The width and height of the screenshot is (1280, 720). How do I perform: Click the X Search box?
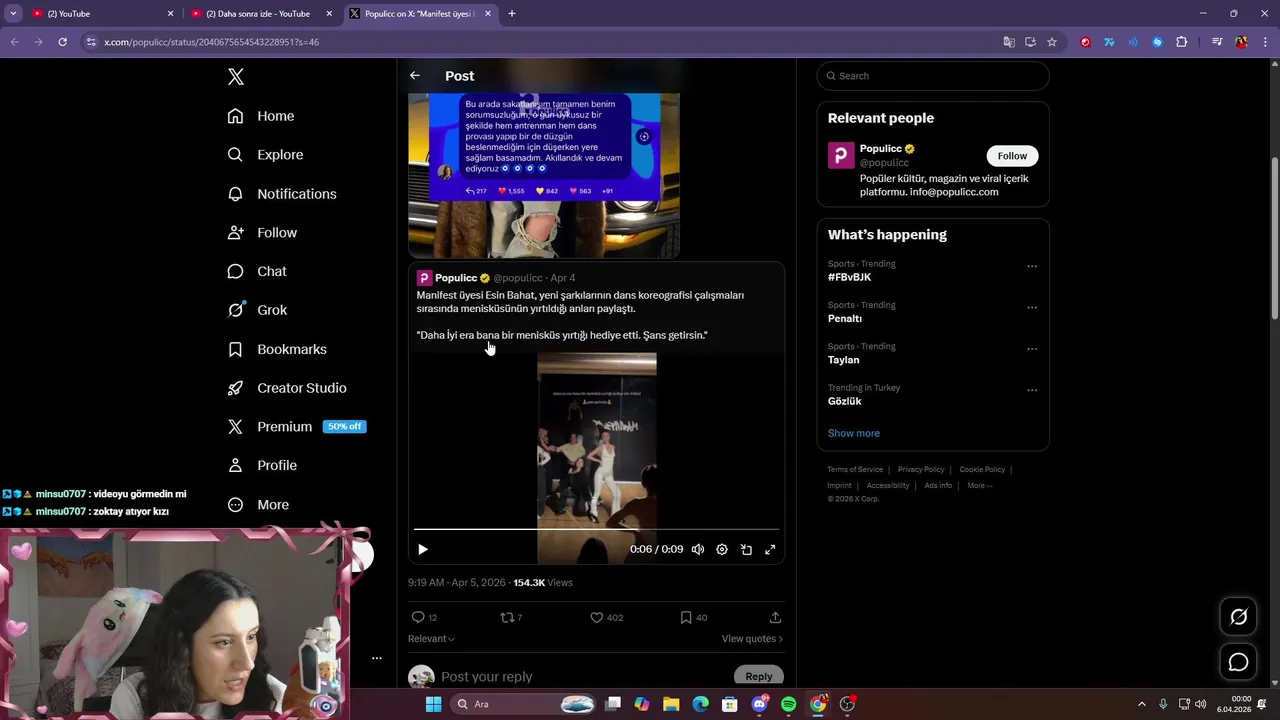point(933,76)
